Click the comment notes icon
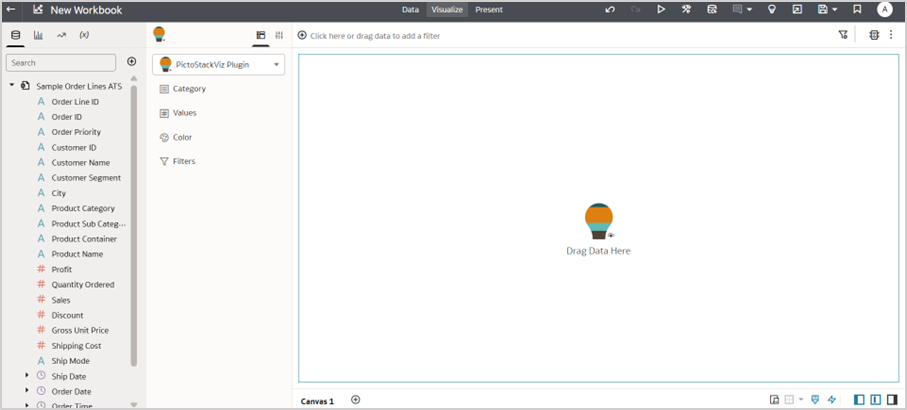 coord(738,10)
